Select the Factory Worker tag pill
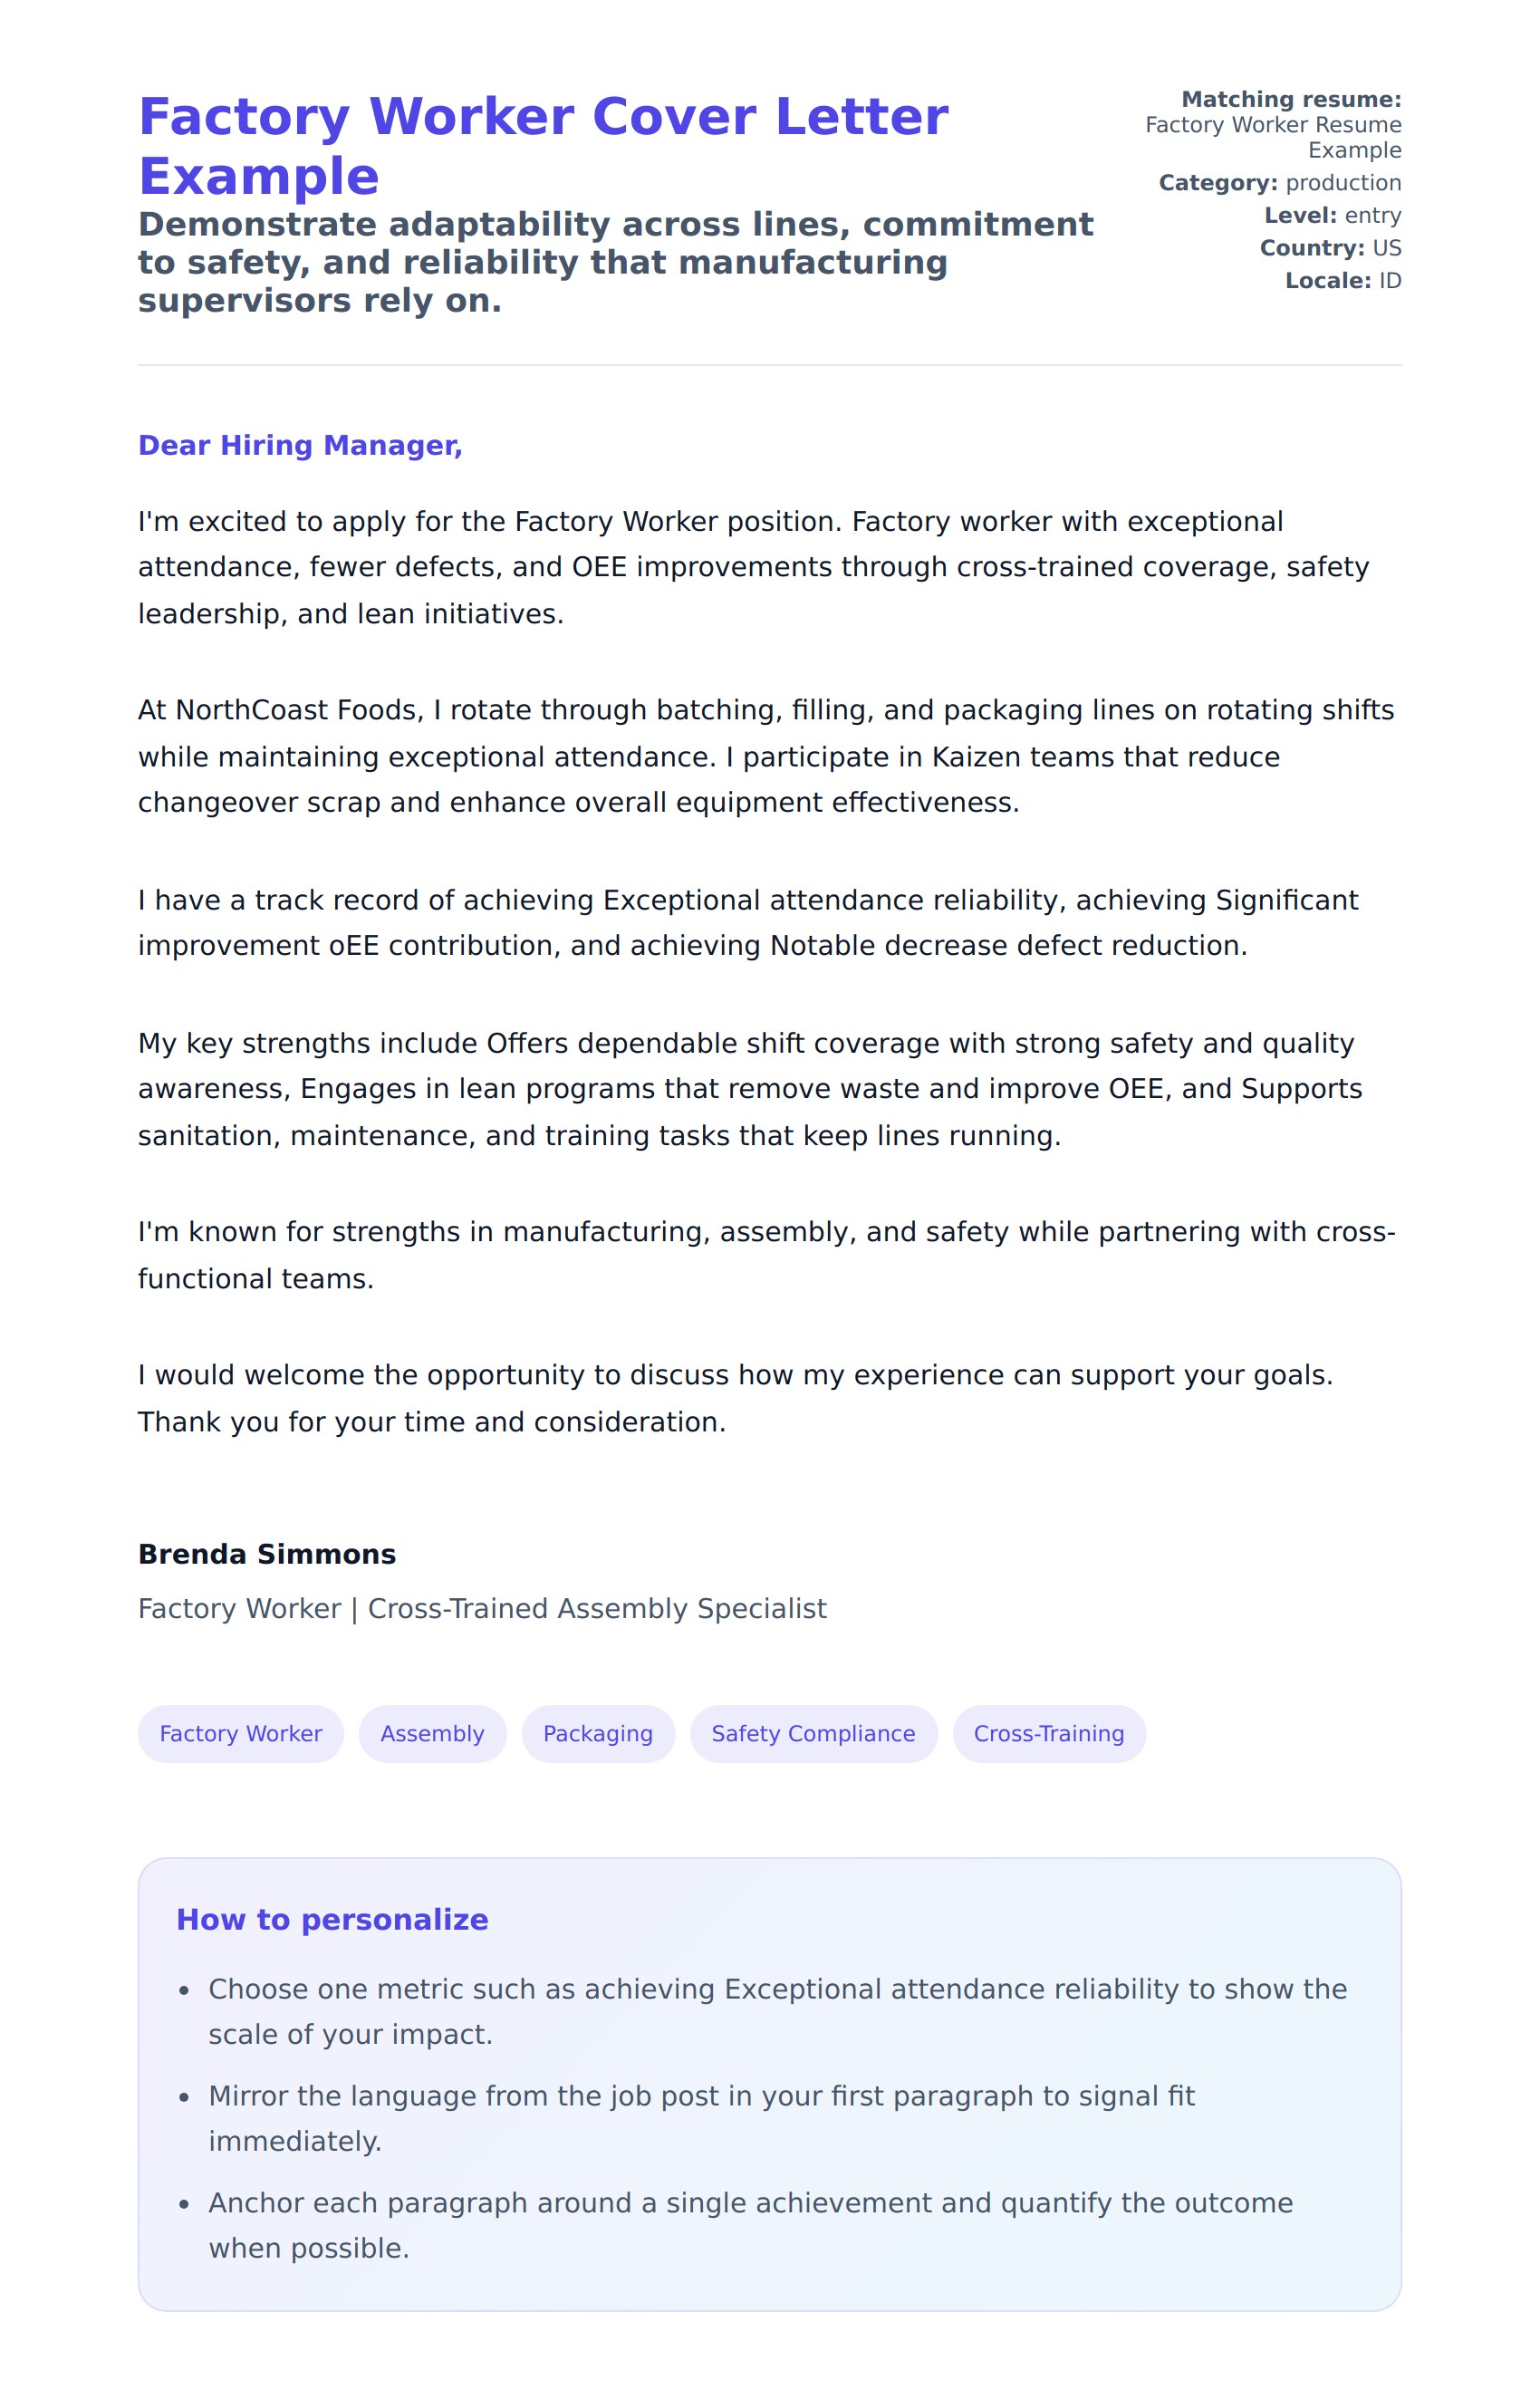The width and height of the screenshot is (1540, 2399). click(240, 1733)
